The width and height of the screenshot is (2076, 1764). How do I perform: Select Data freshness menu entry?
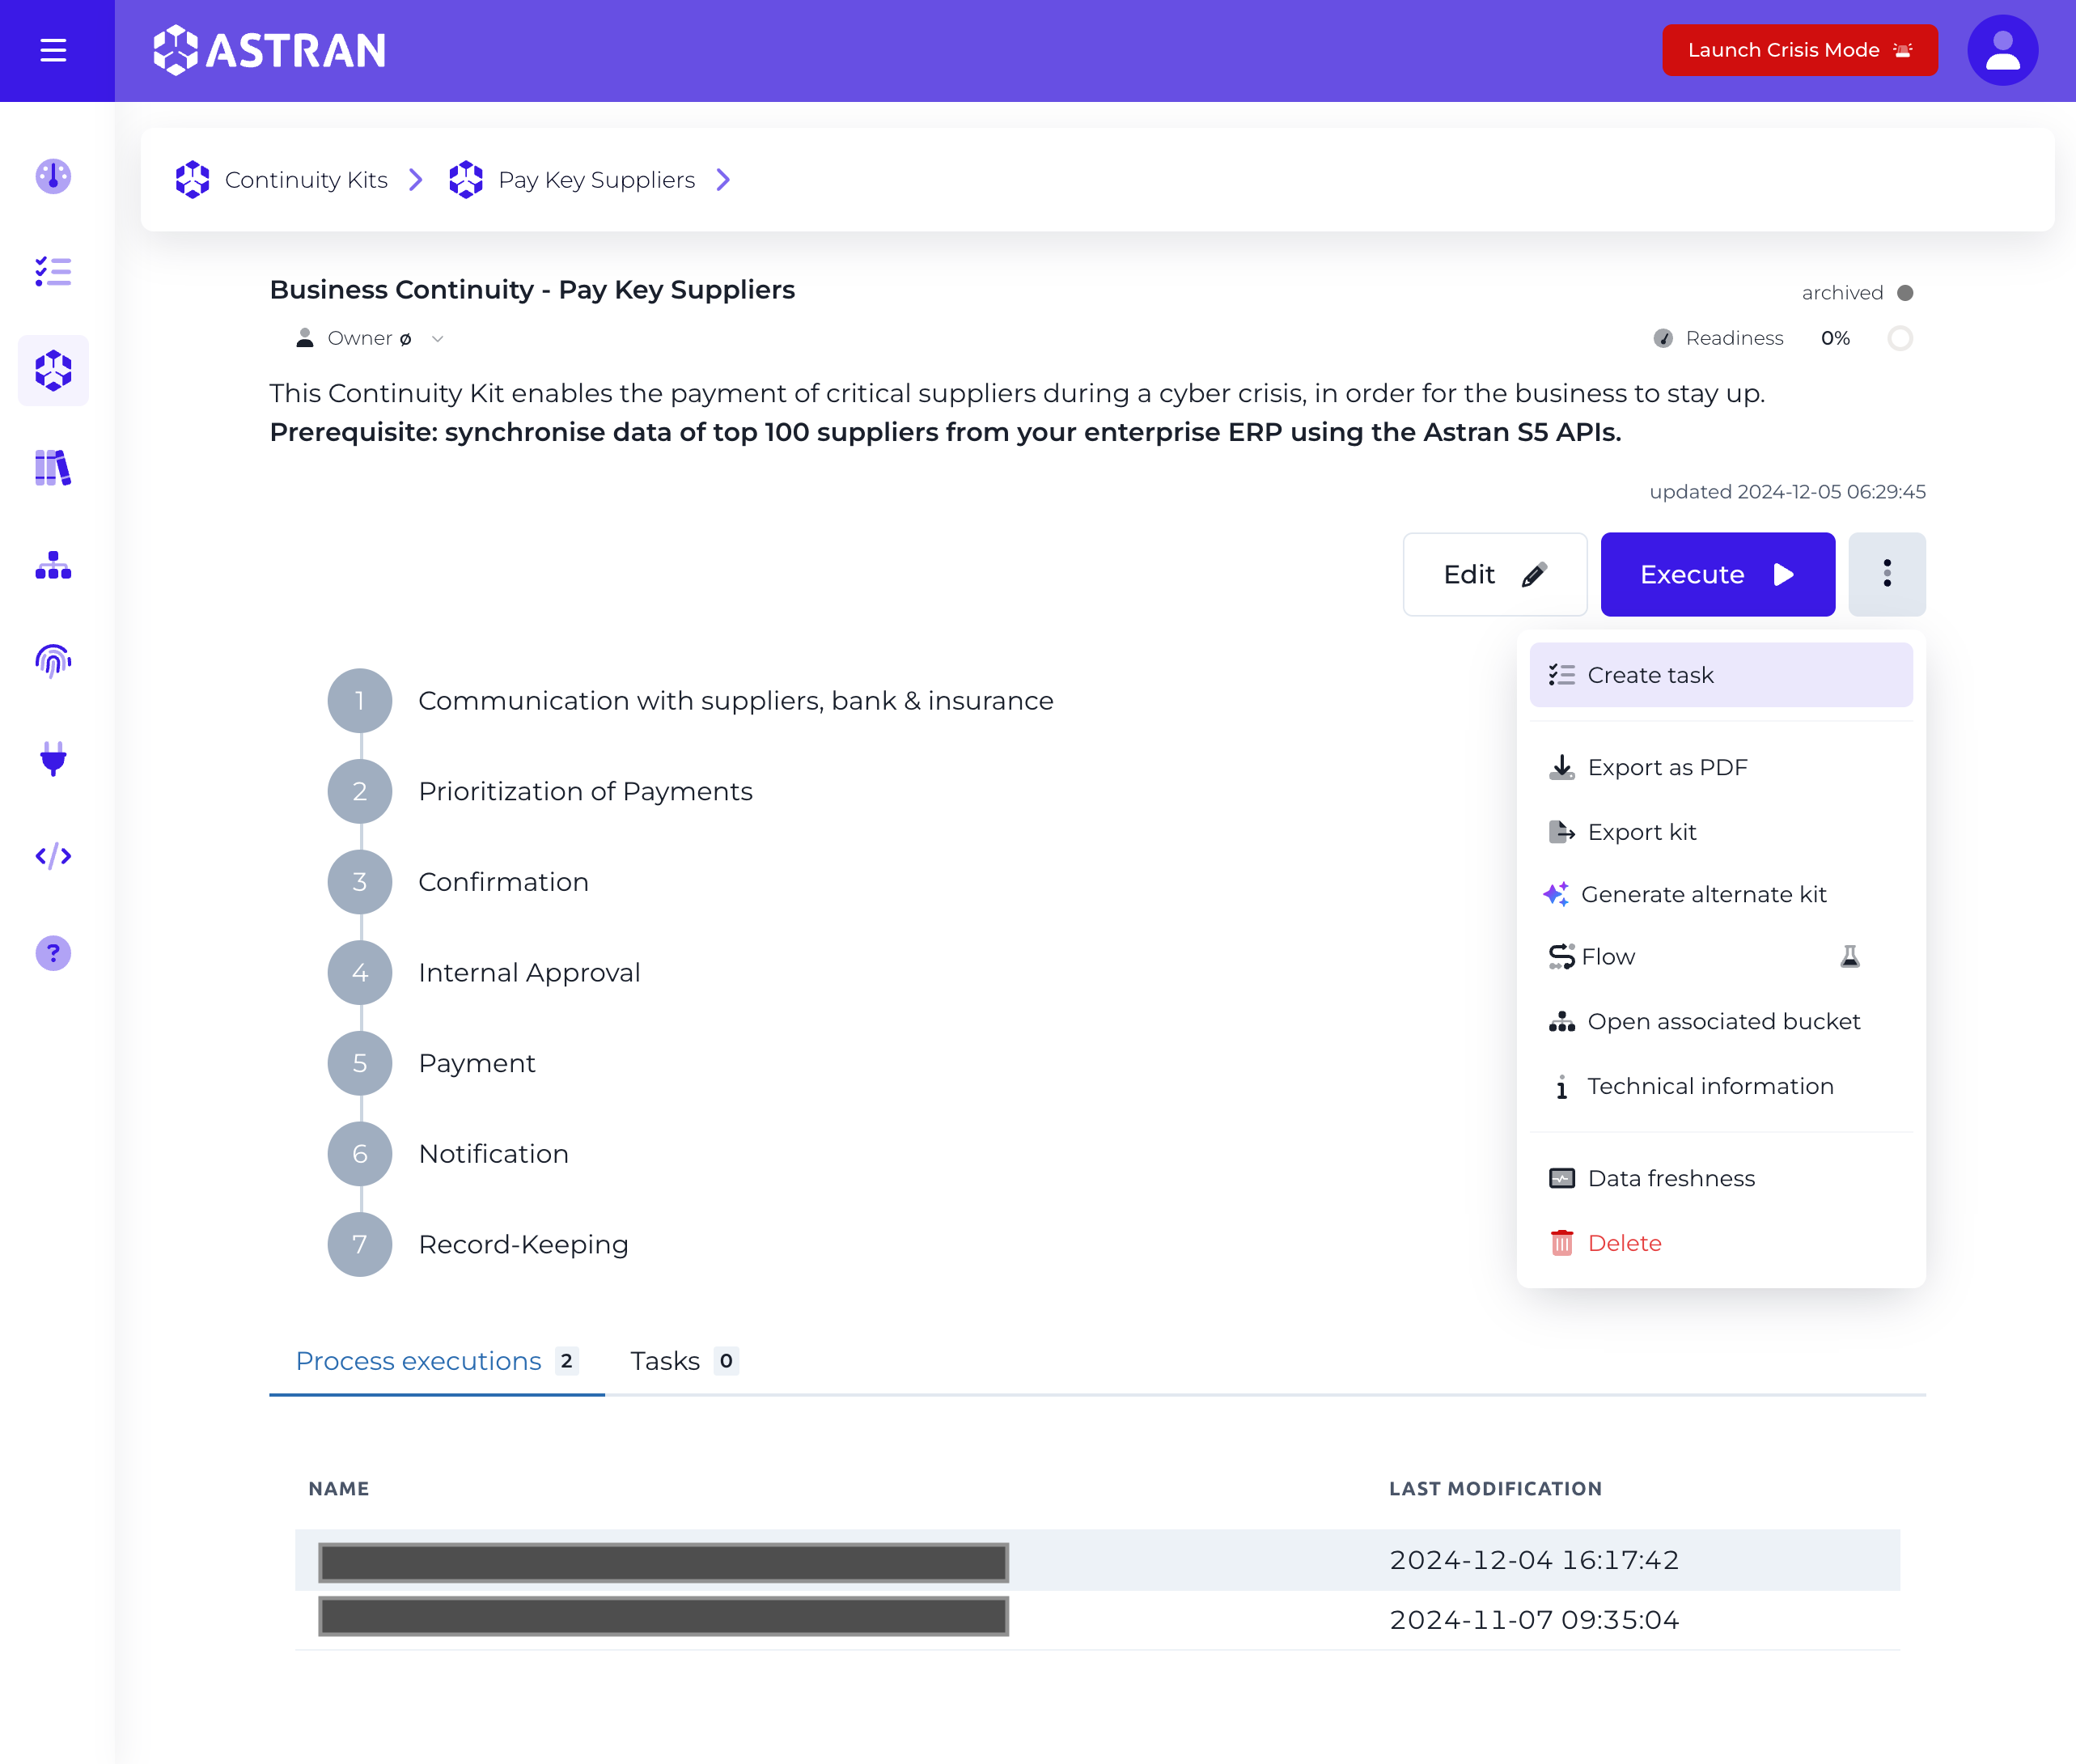pyautogui.click(x=1721, y=1178)
